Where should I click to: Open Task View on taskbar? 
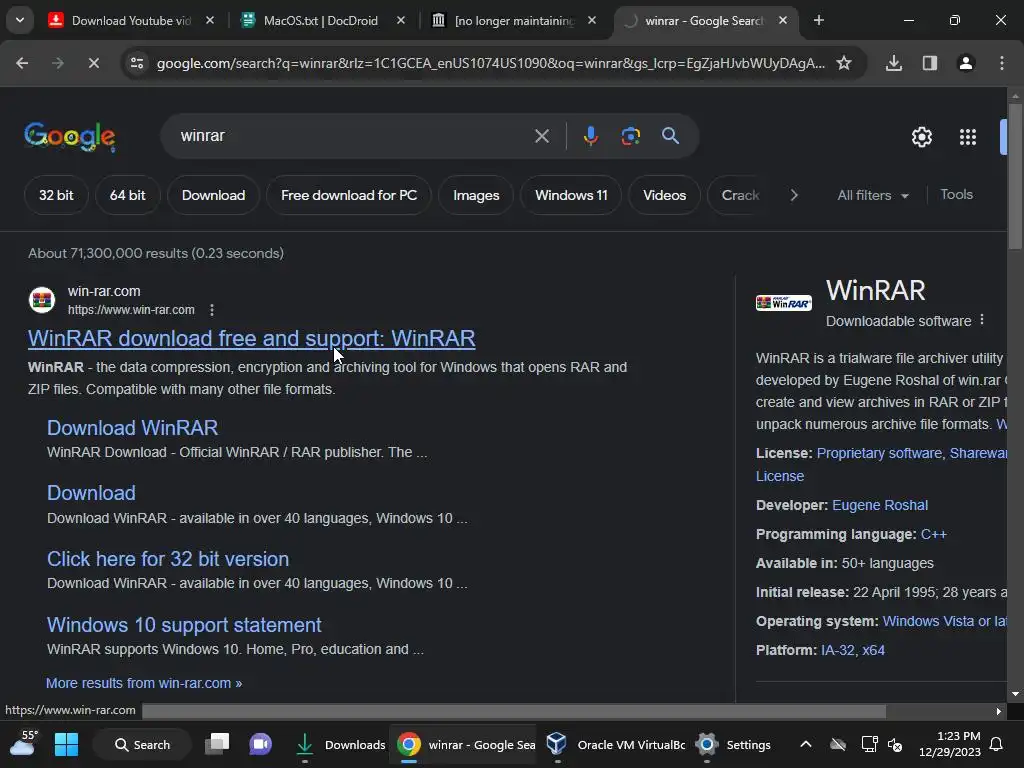(217, 744)
